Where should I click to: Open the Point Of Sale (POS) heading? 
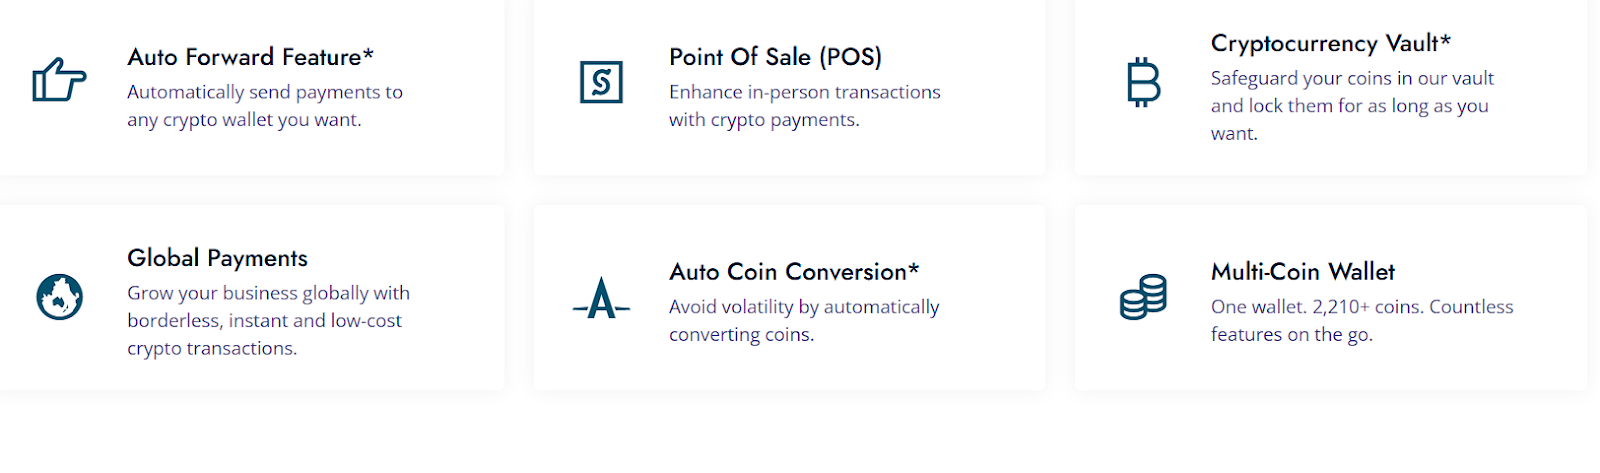775,57
